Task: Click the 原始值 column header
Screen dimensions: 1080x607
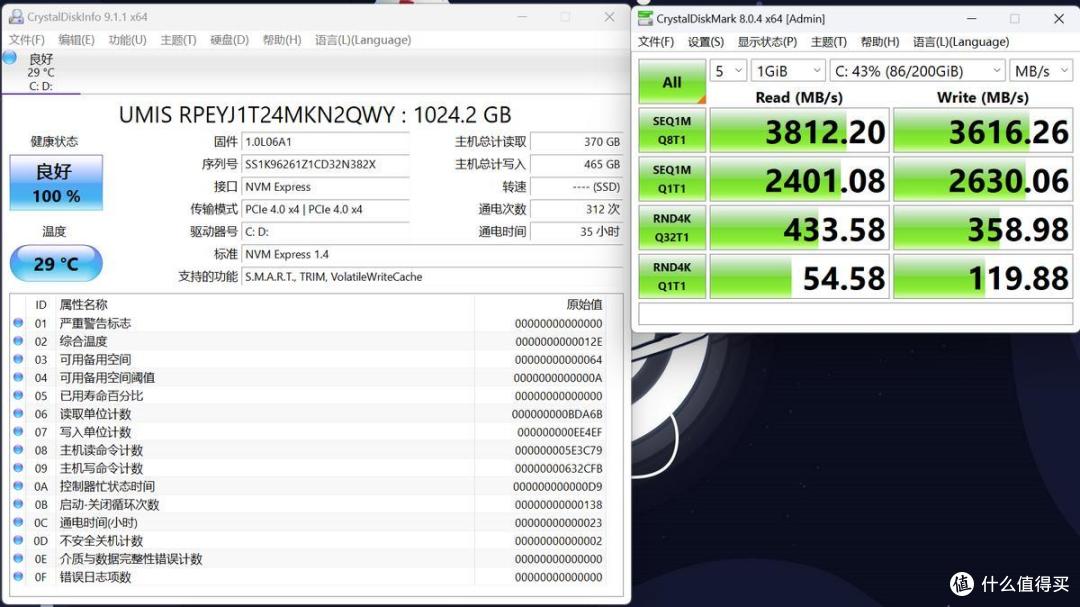Action: [584, 305]
